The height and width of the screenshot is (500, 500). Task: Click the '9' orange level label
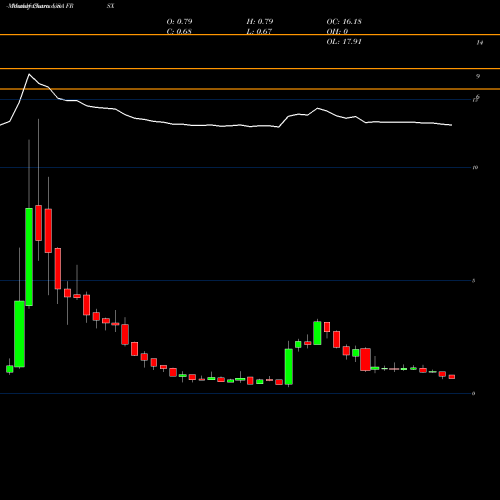click(478, 76)
